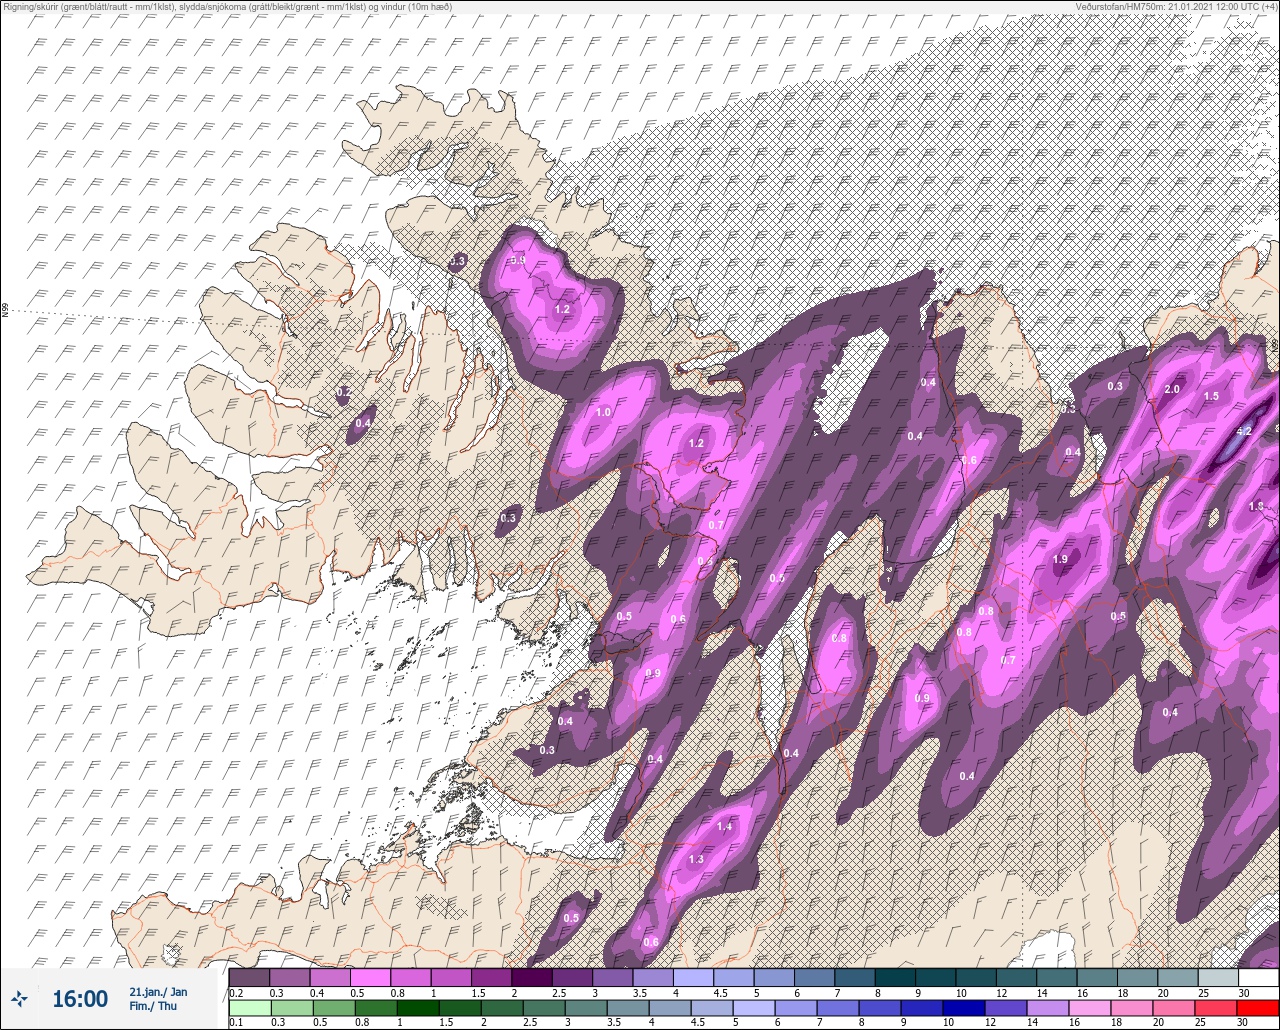Pick the bright pink 0.5 swatch in upper legend
This screenshot has height=1030, width=1280.
[370, 976]
